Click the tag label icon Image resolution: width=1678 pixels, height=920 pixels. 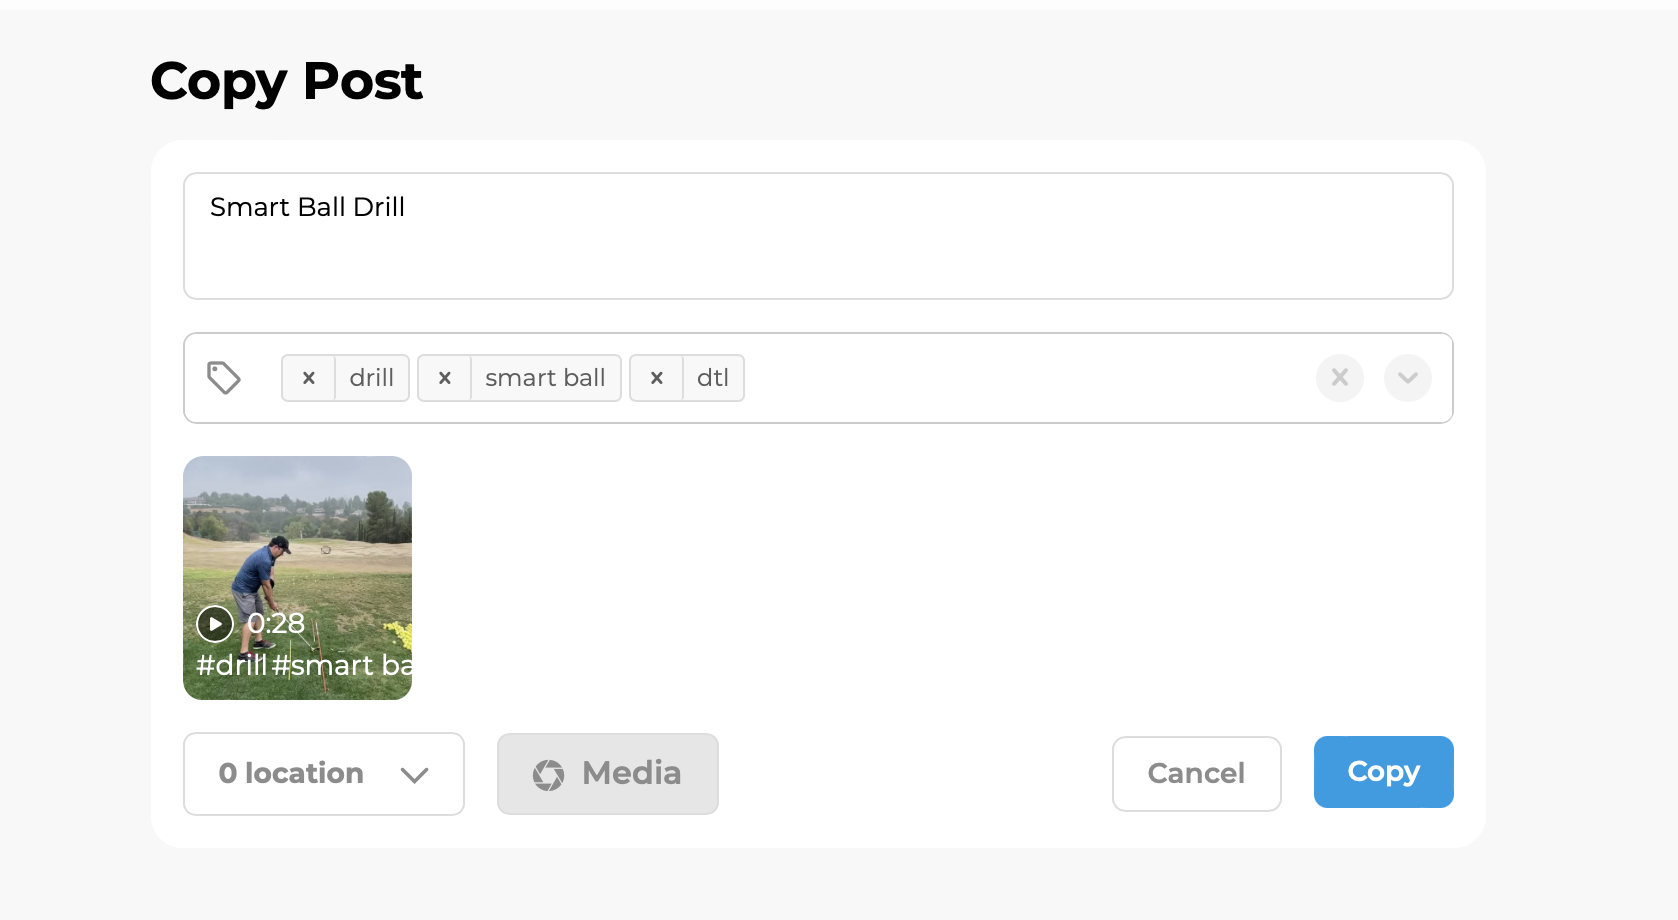[224, 378]
